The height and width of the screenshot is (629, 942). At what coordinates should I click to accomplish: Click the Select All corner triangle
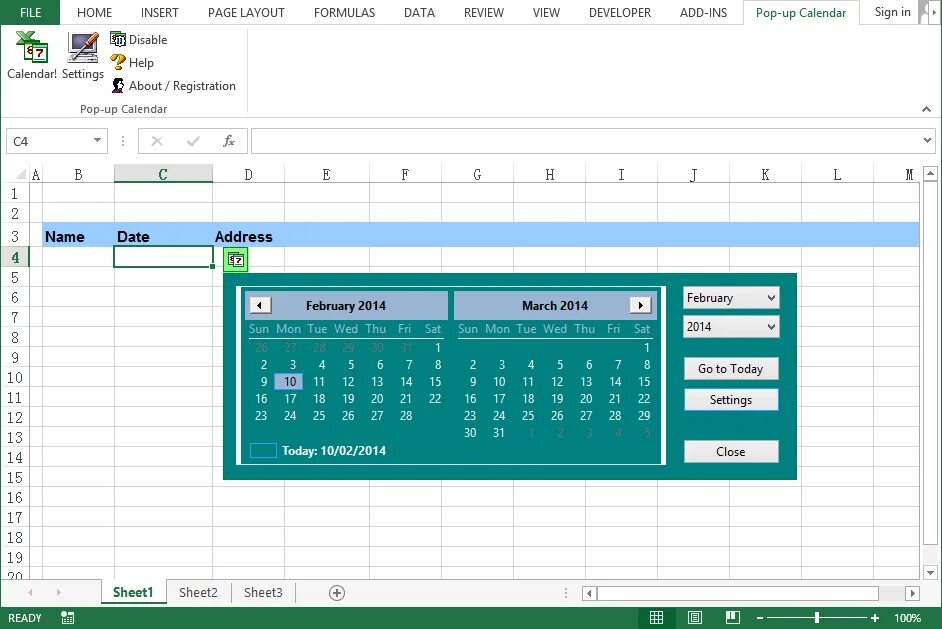pyautogui.click(x=21, y=174)
